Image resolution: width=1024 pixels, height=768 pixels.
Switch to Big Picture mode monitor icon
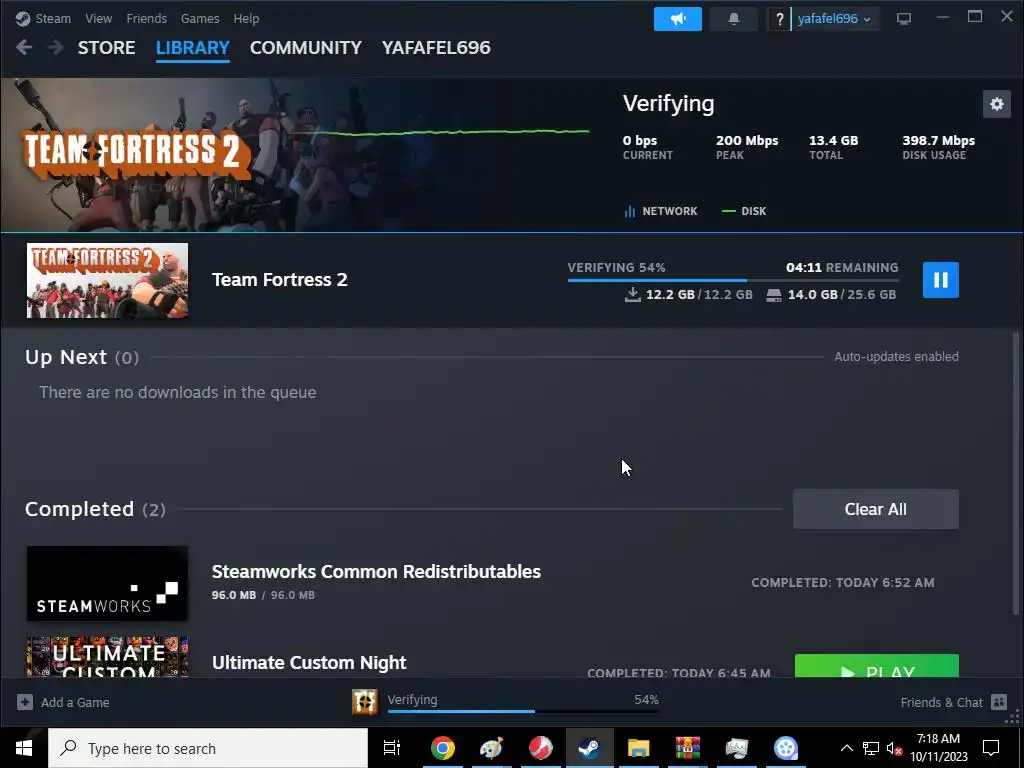(904, 19)
